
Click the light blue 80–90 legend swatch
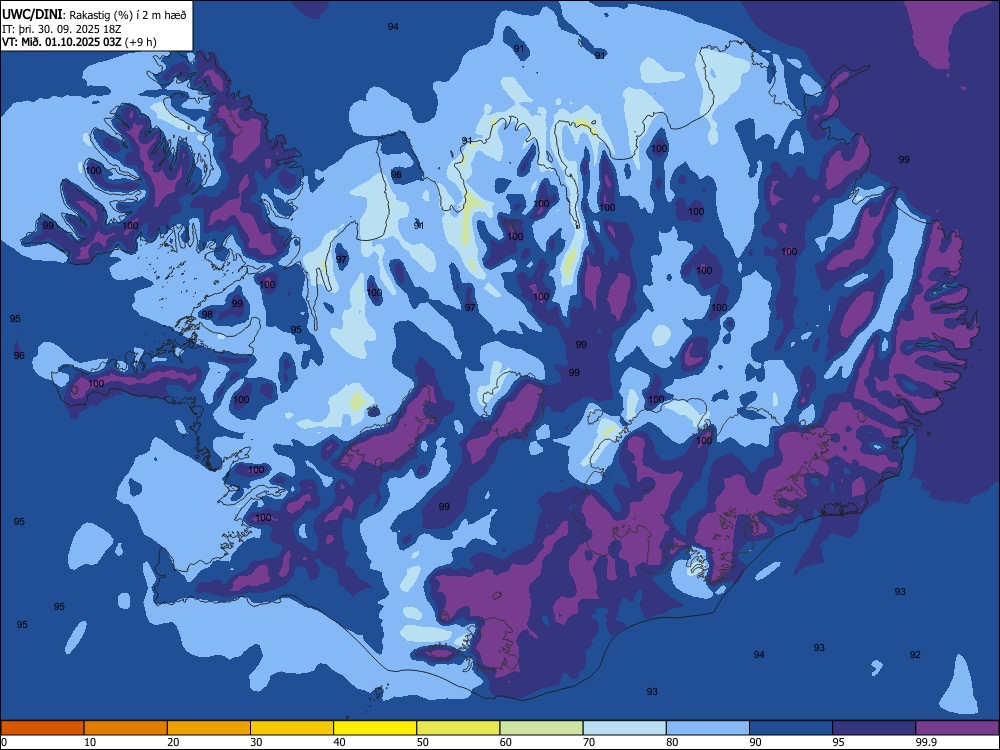click(x=708, y=728)
